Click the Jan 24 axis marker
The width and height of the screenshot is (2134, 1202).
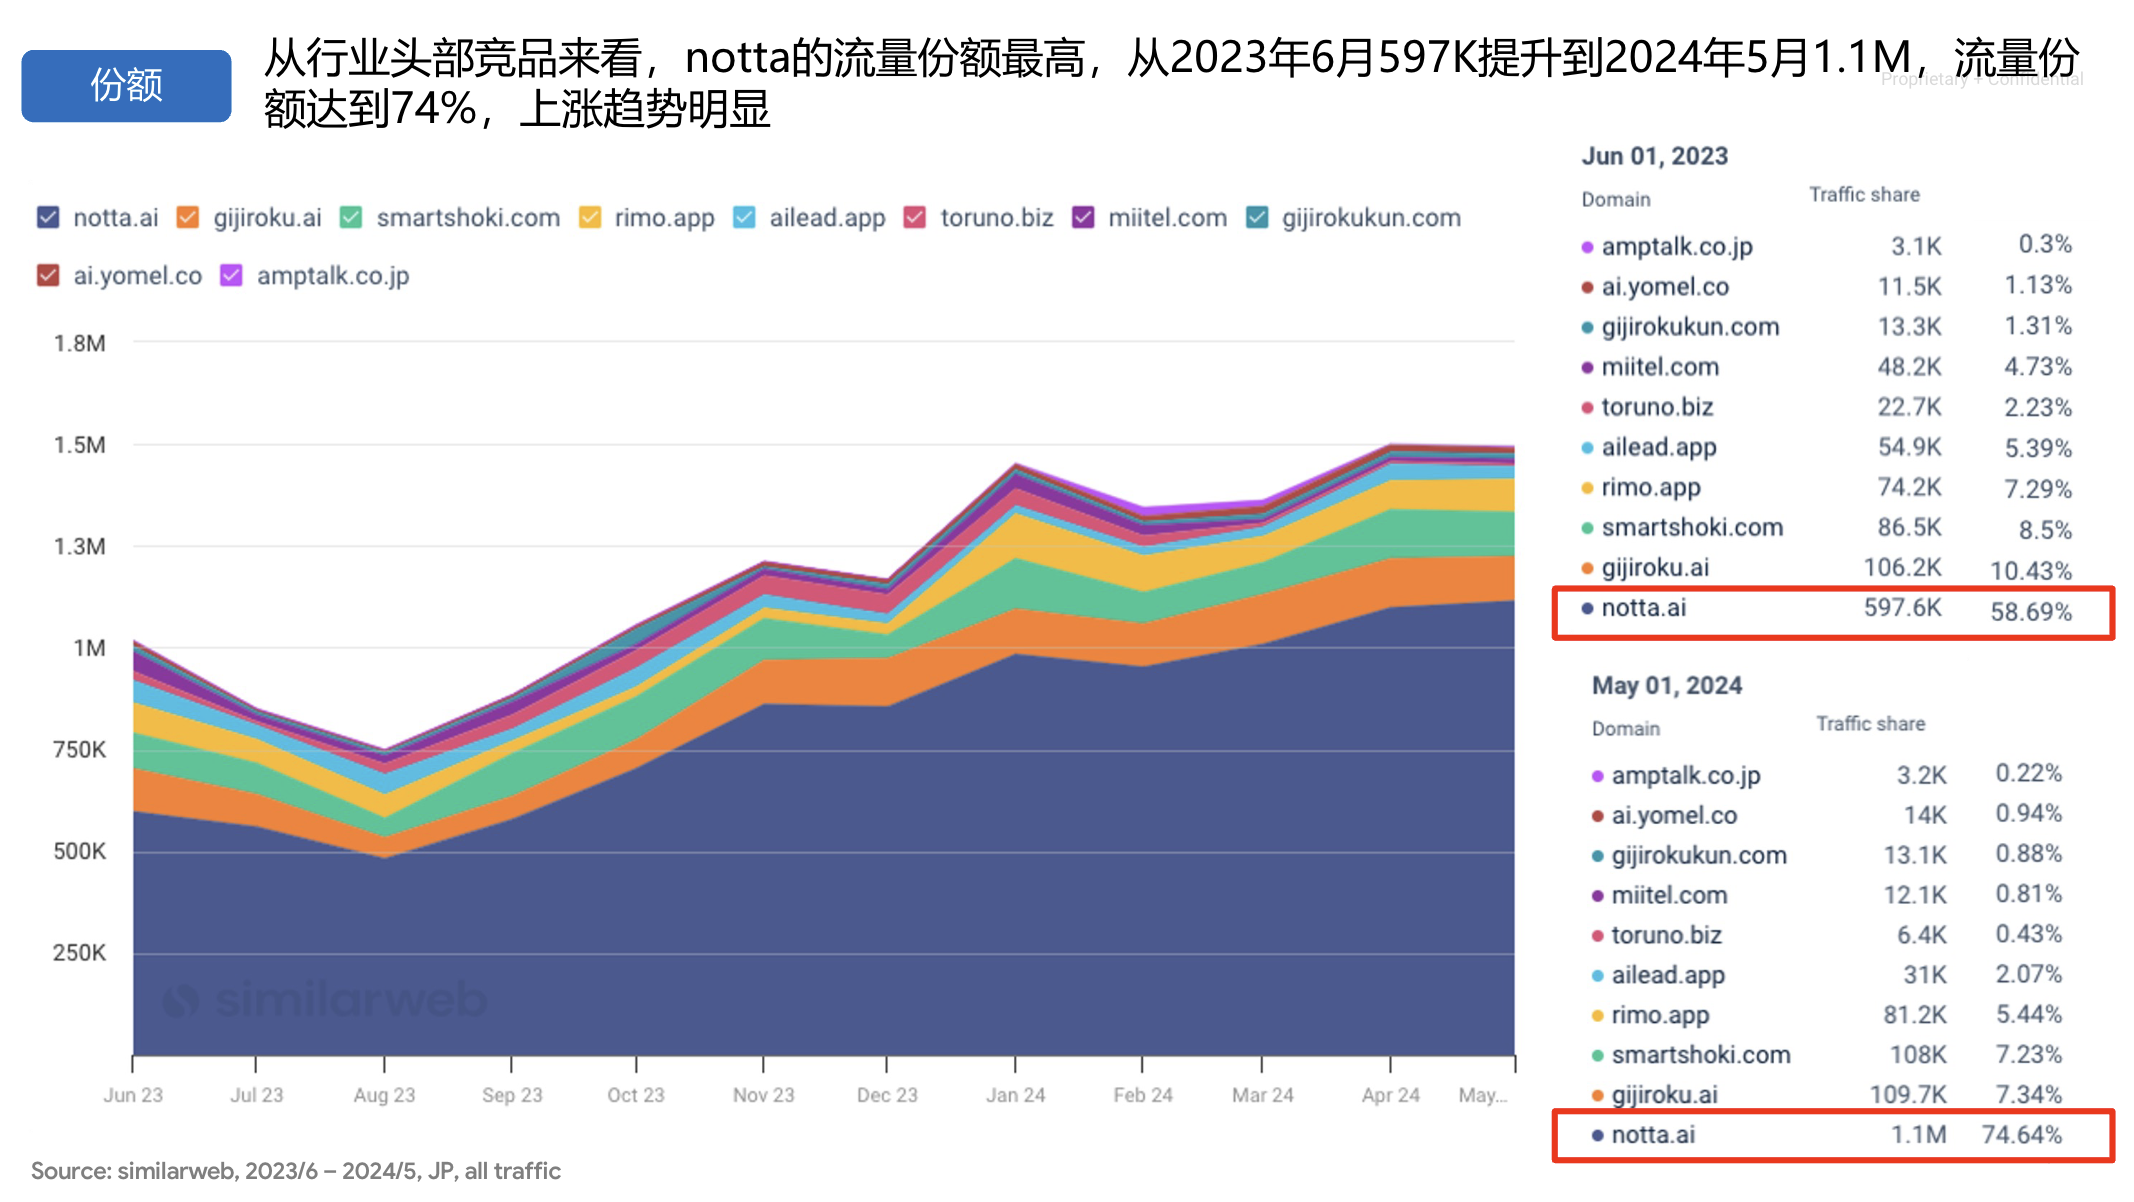click(1015, 1095)
